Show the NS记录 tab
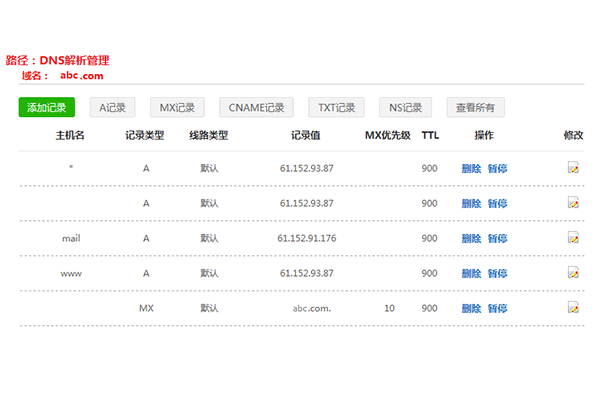 pos(405,107)
